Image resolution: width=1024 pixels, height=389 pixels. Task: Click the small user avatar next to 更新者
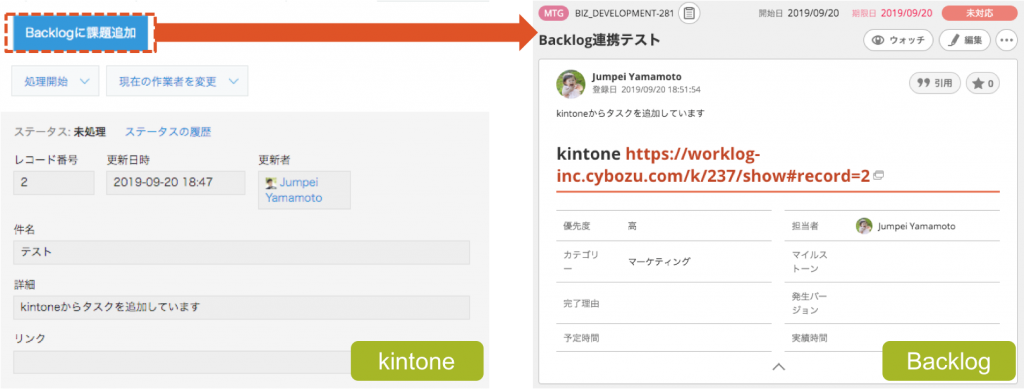pos(270,183)
